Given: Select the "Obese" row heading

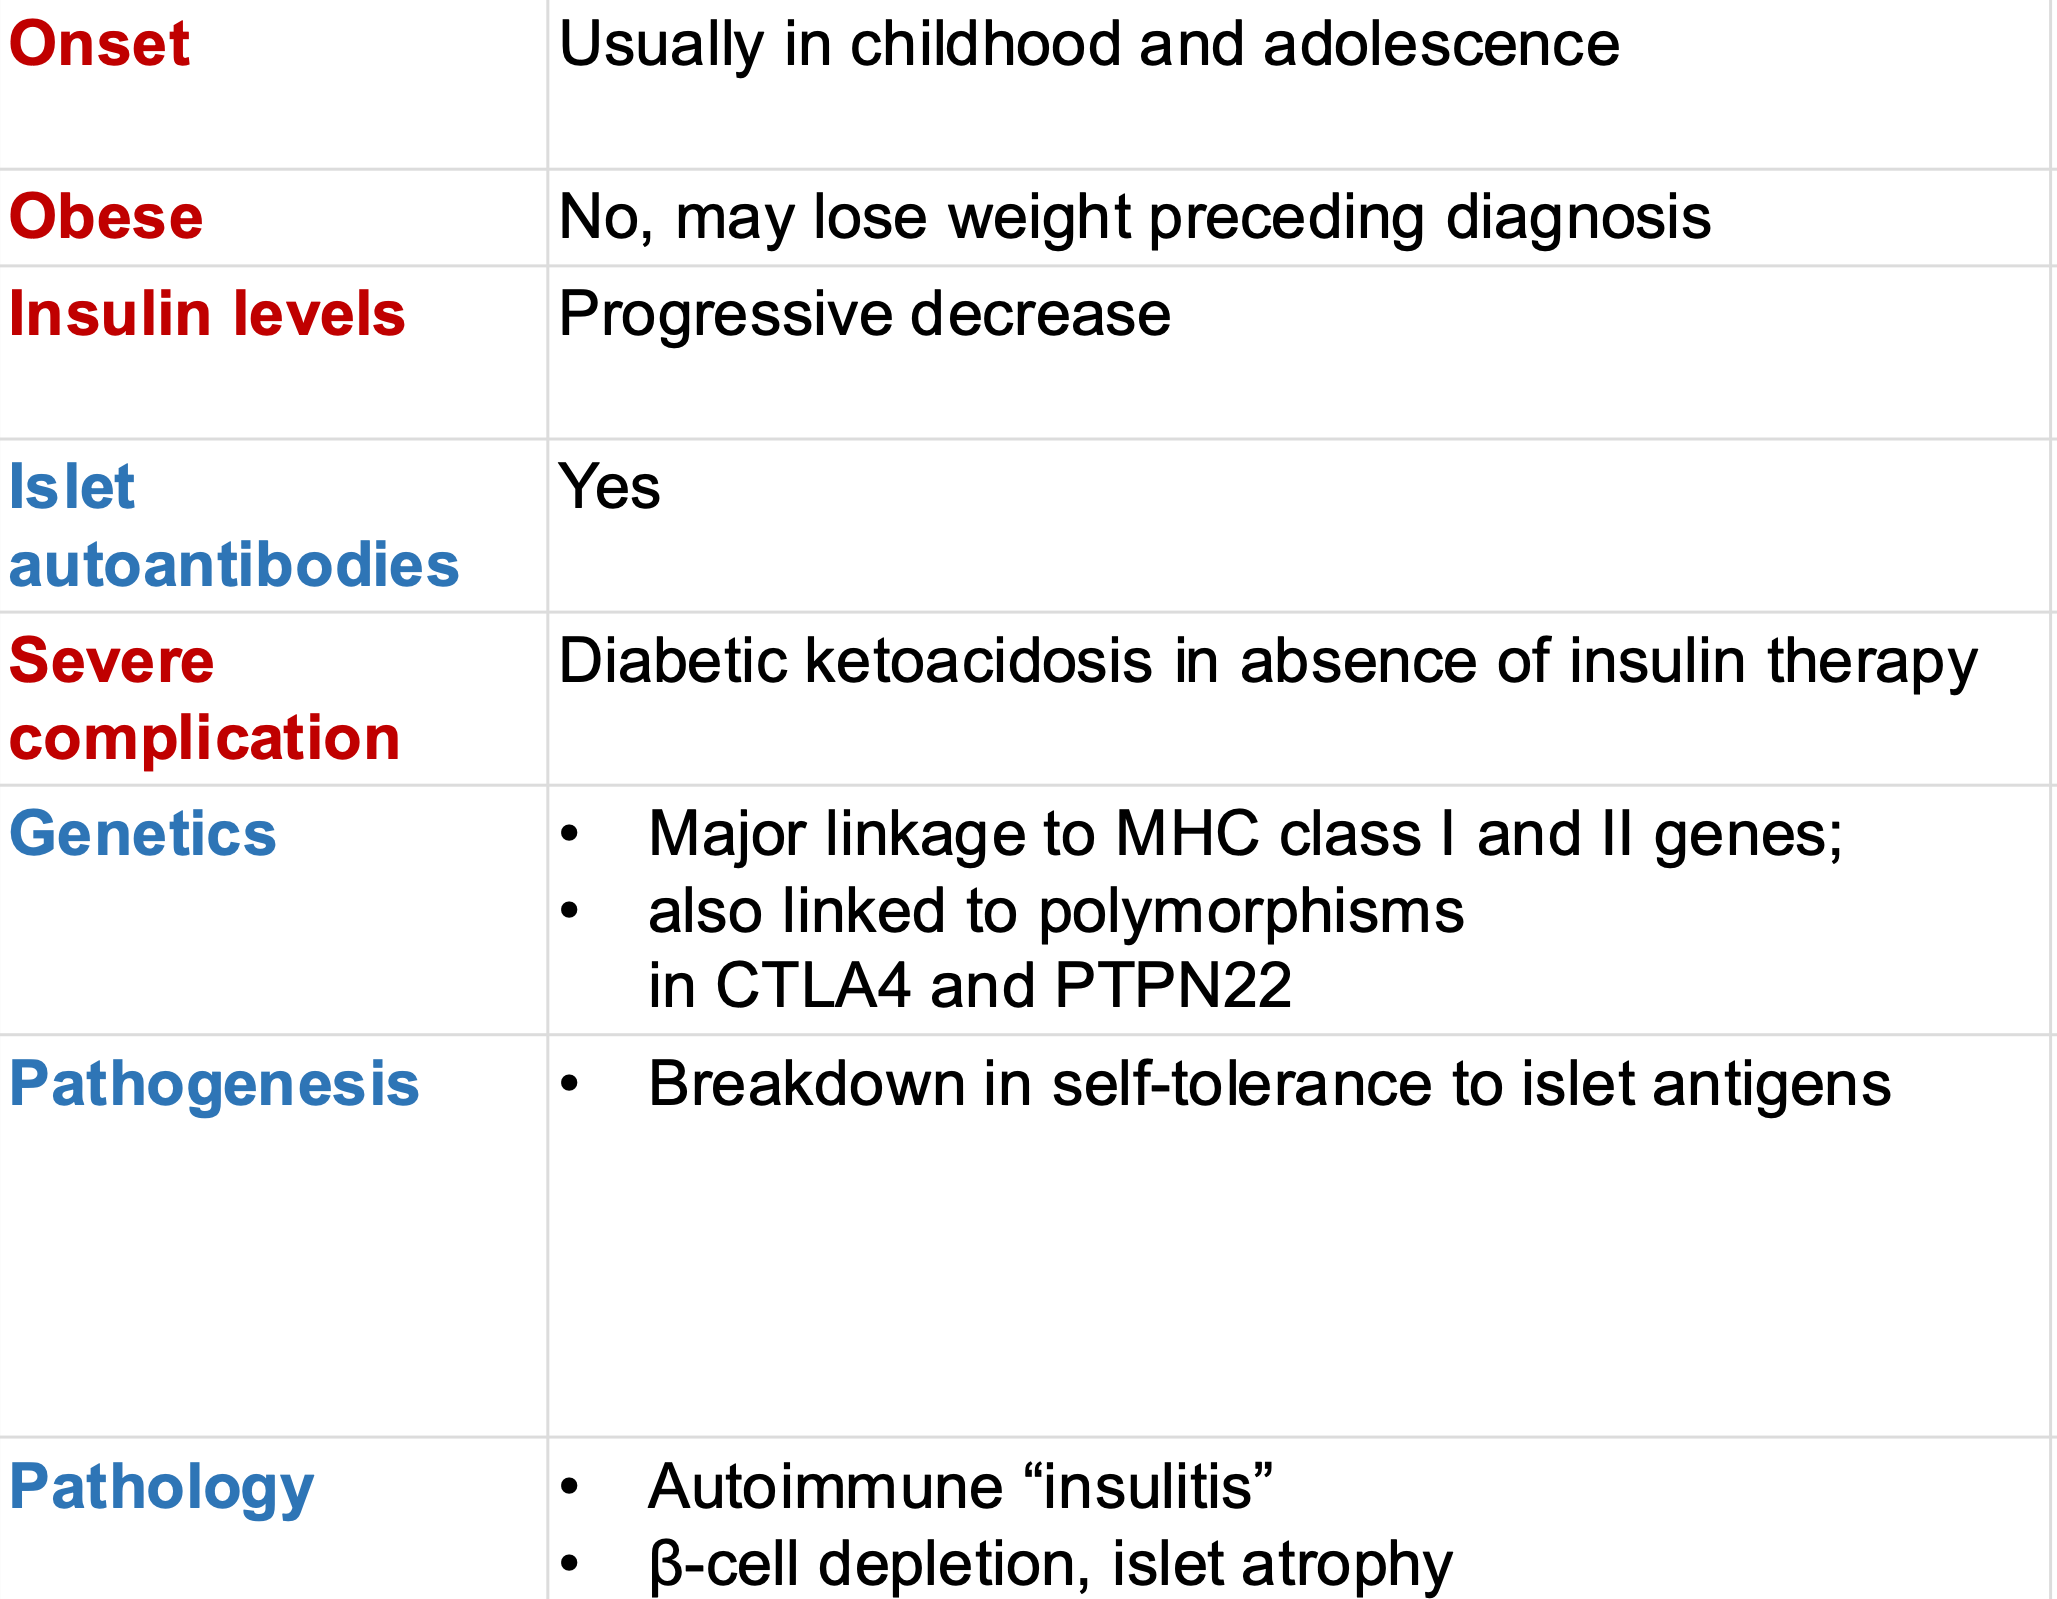Looking at the screenshot, I should (x=106, y=217).
